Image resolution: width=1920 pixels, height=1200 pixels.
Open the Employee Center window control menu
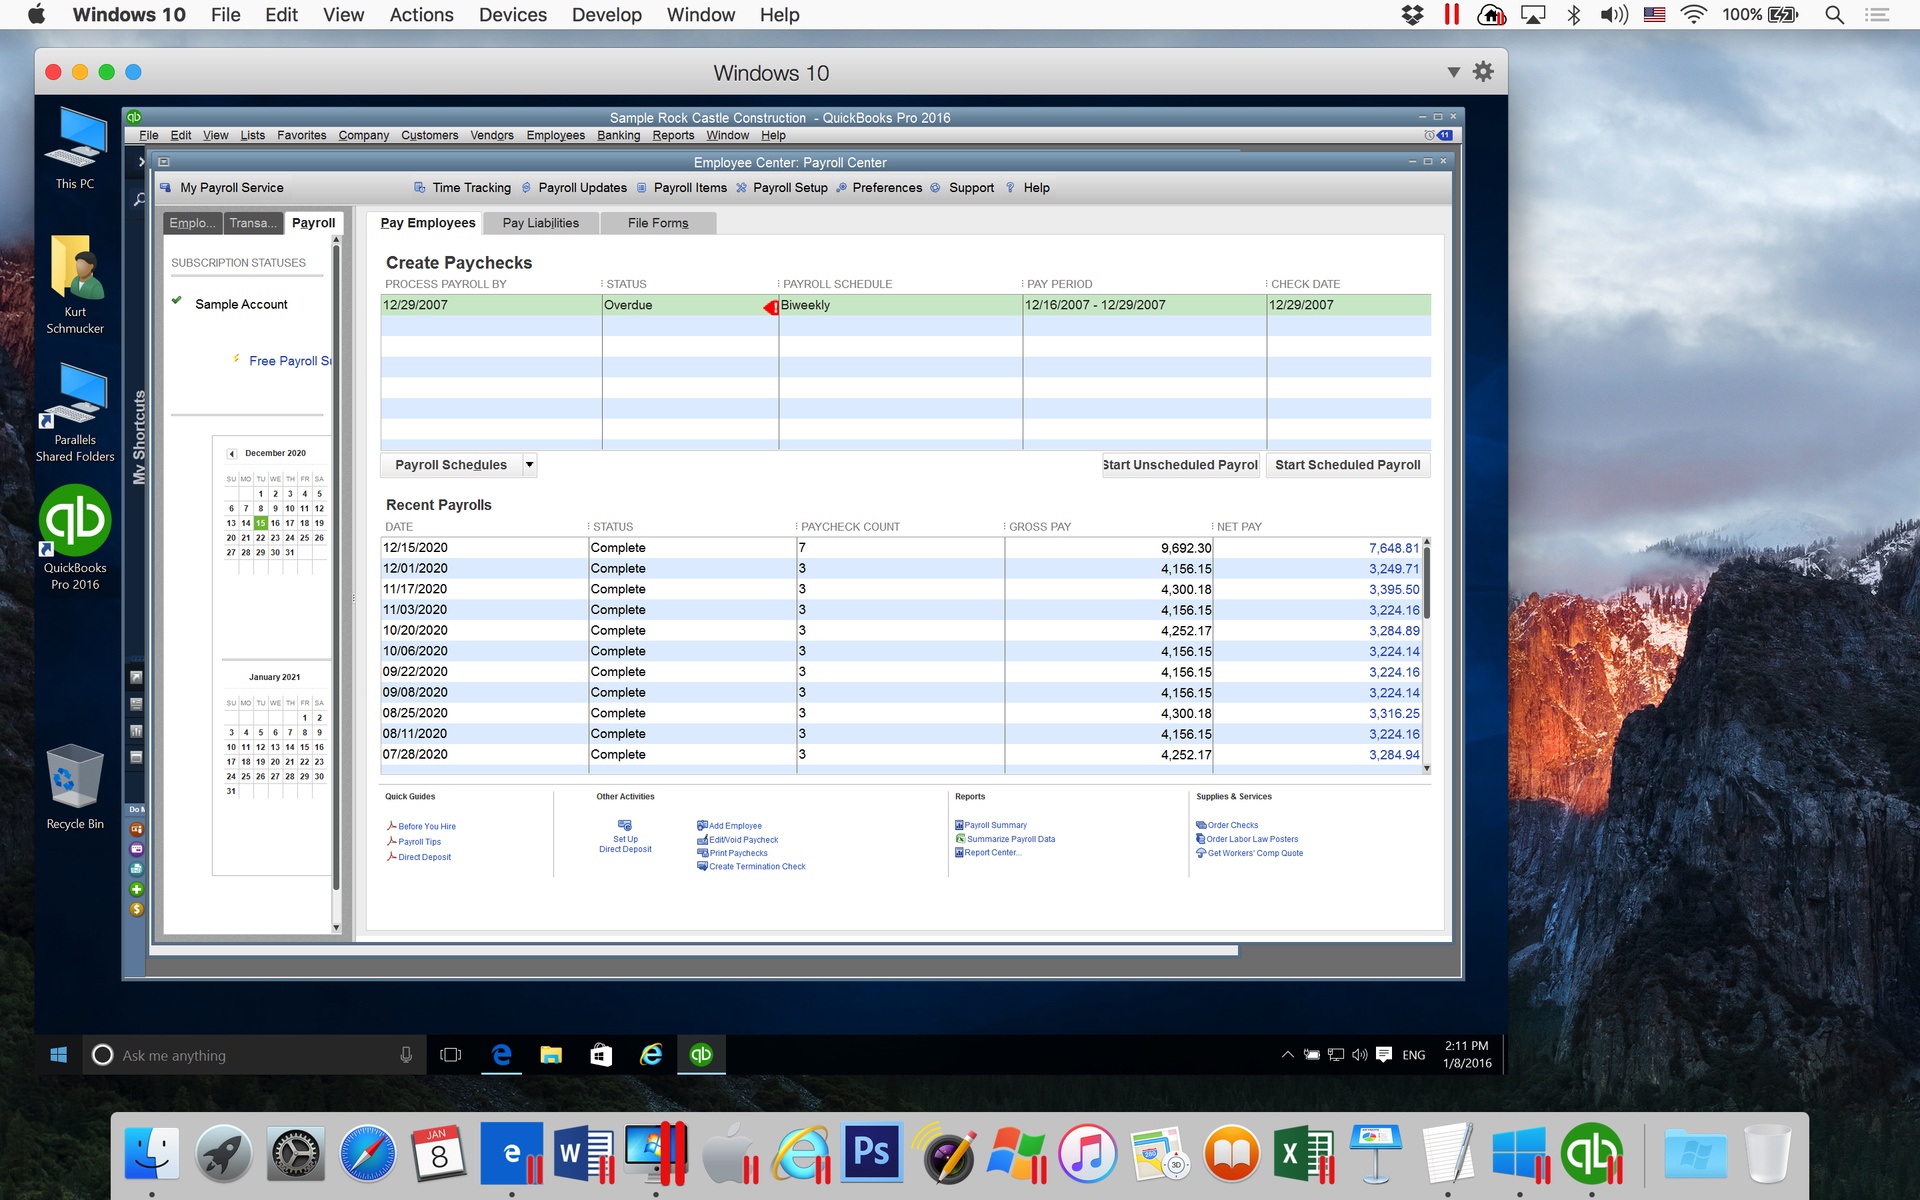[164, 162]
